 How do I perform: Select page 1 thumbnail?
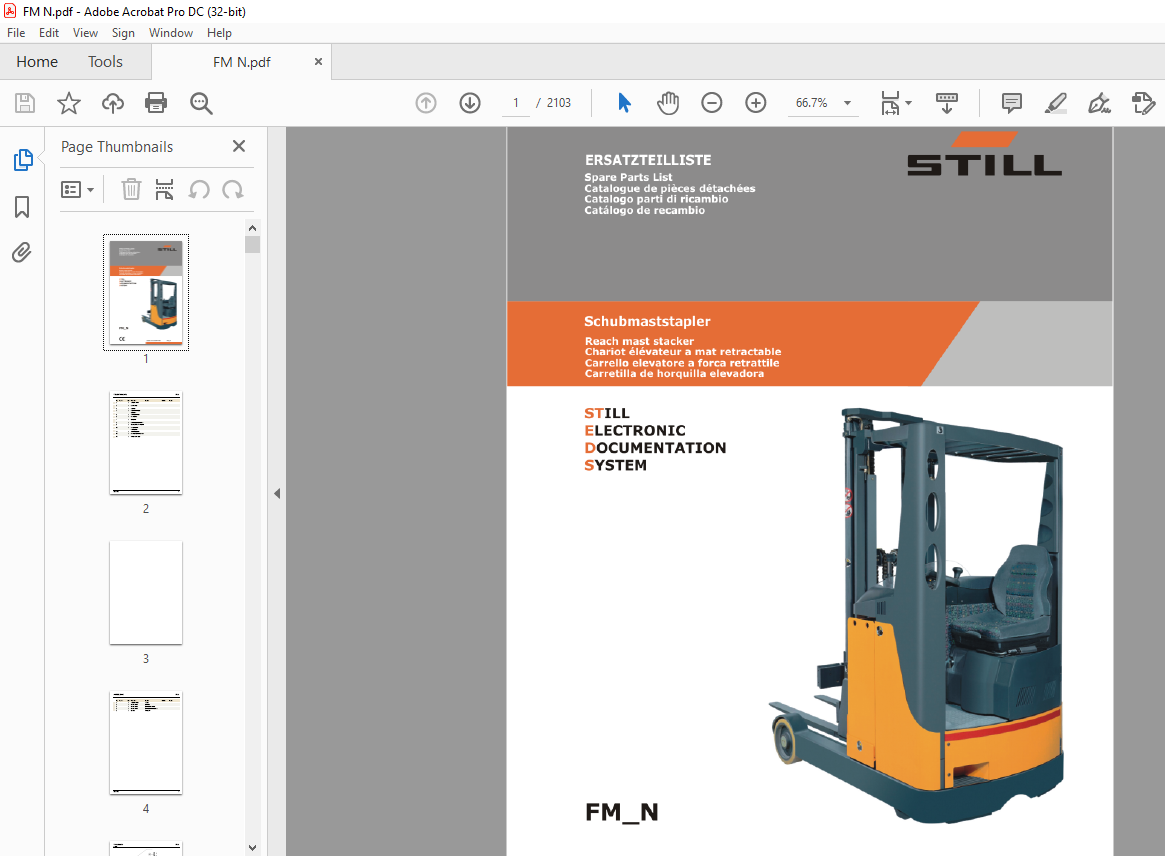pyautogui.click(x=146, y=292)
